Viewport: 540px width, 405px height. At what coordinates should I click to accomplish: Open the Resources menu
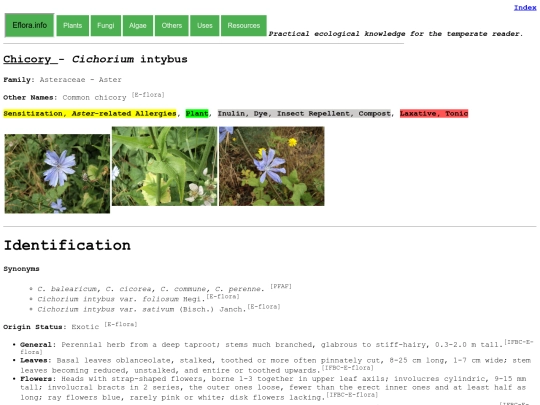click(244, 25)
